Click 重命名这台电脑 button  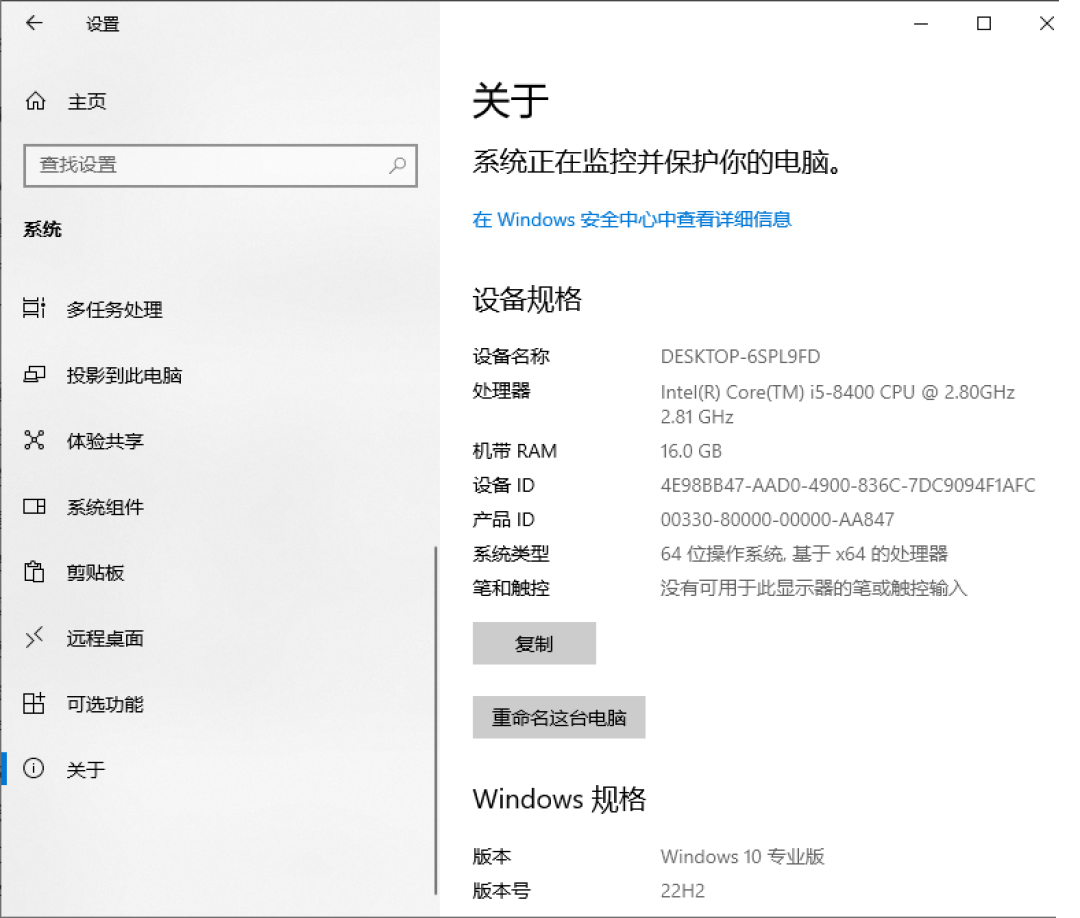pos(559,717)
